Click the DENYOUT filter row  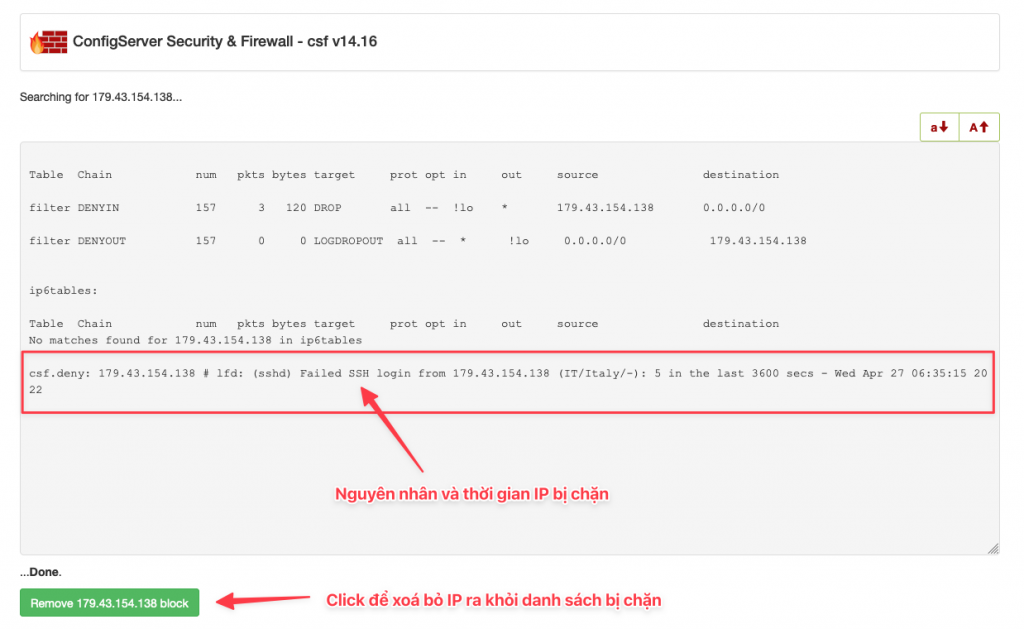[418, 241]
